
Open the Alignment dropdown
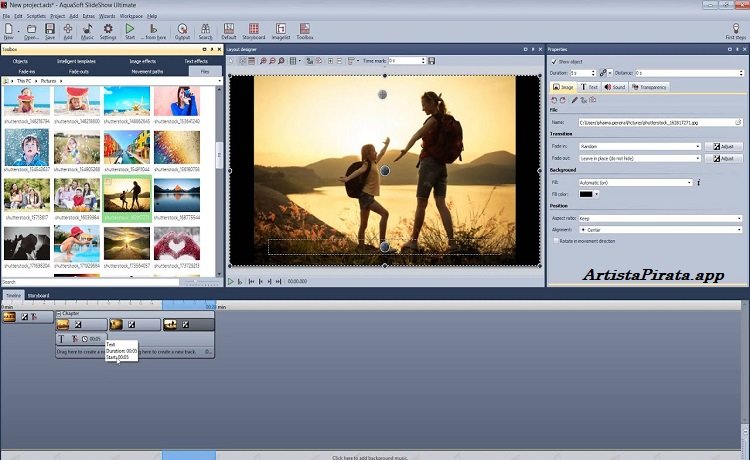tap(739, 229)
